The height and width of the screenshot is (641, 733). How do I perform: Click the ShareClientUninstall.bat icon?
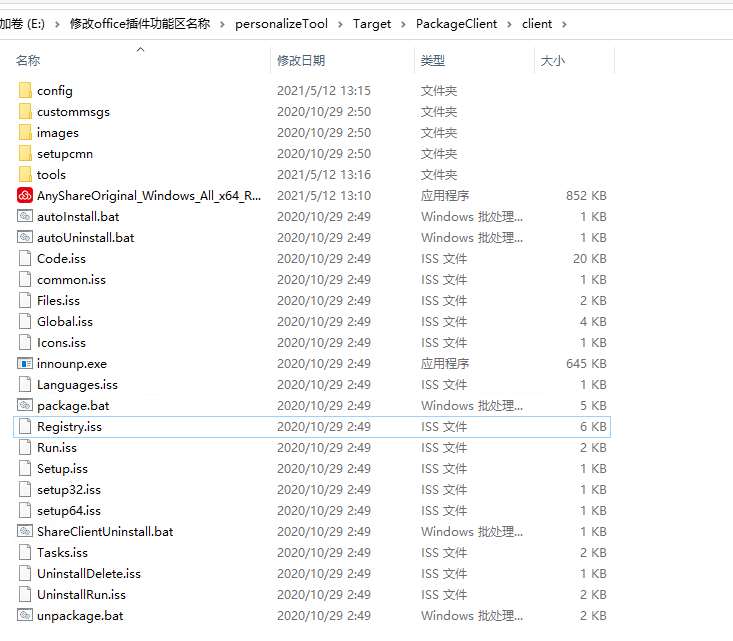[x=25, y=531]
